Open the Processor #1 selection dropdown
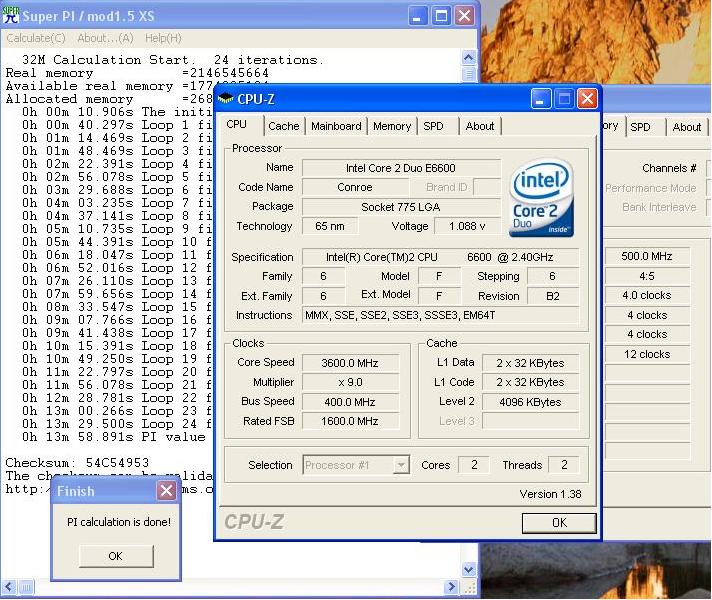Viewport: 712px width, 600px height. tap(400, 465)
